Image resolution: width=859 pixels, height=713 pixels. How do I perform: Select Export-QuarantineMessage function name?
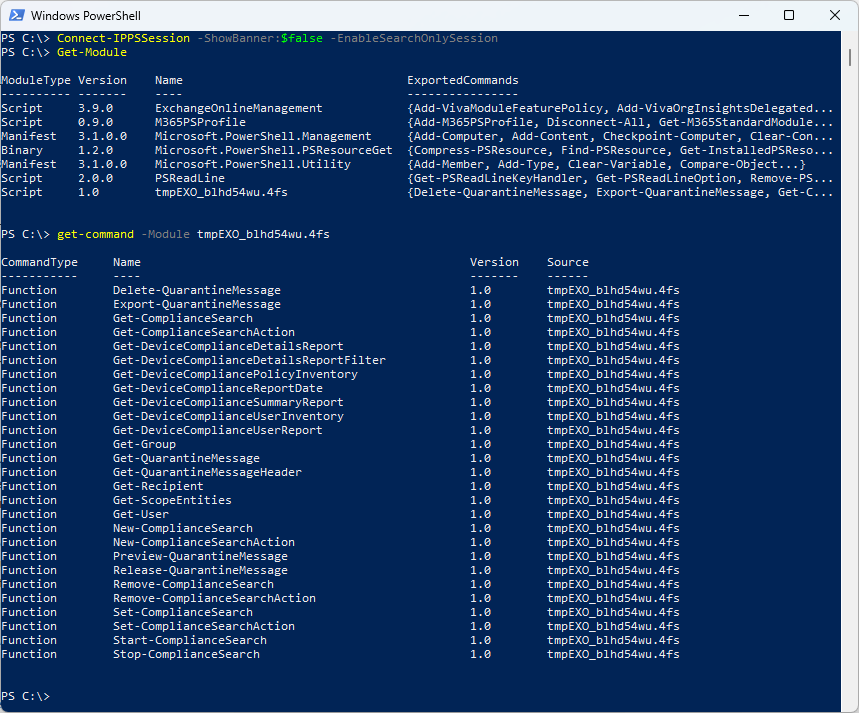click(x=197, y=304)
